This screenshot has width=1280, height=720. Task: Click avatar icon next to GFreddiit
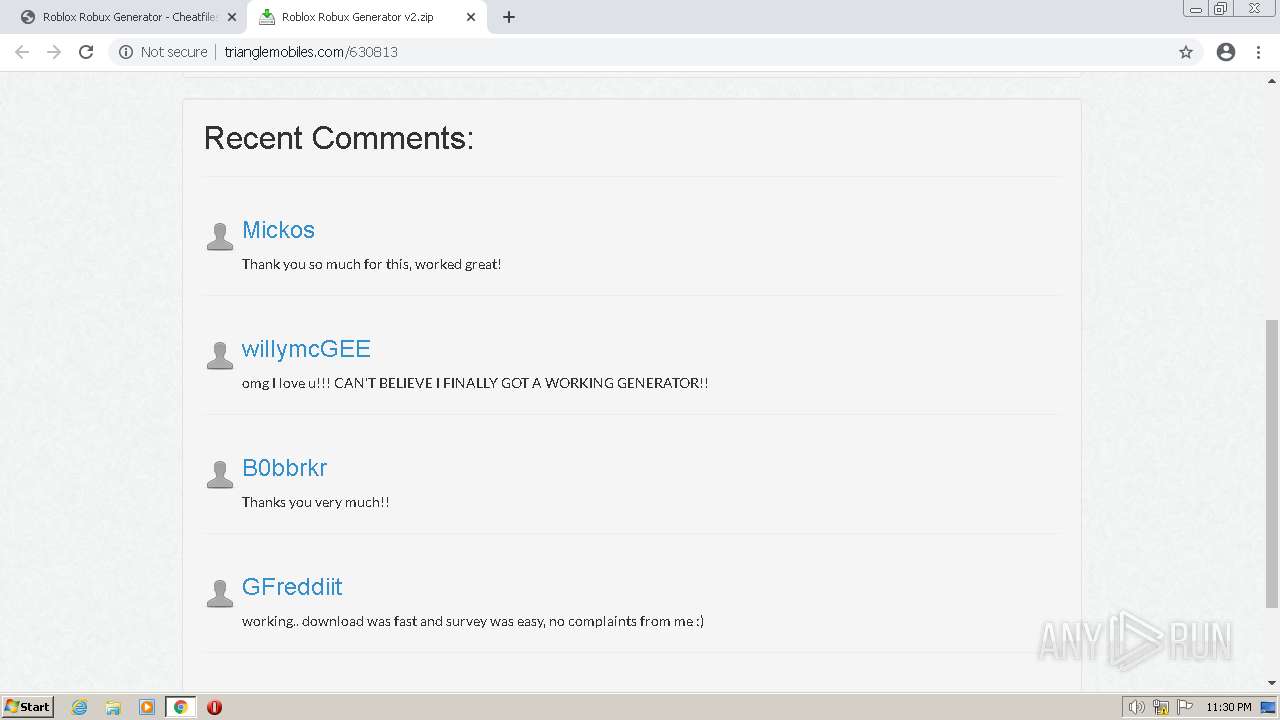[x=219, y=593]
